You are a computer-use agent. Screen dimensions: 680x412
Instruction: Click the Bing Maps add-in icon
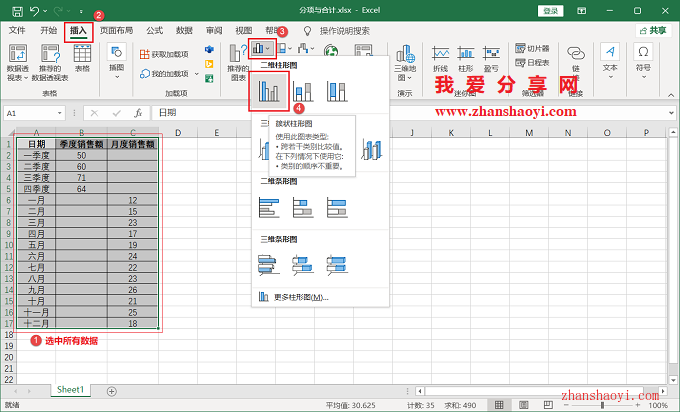209,64
